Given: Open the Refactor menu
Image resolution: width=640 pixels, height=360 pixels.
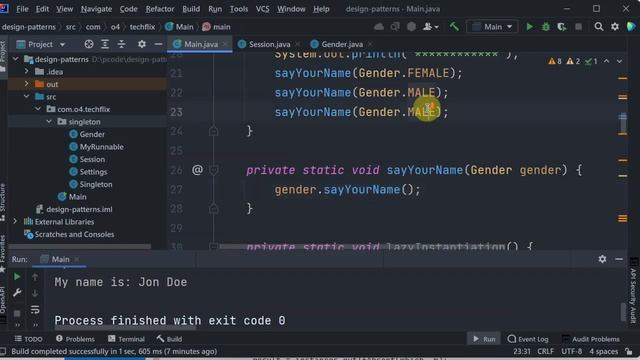Looking at the screenshot, I should 160,9.
